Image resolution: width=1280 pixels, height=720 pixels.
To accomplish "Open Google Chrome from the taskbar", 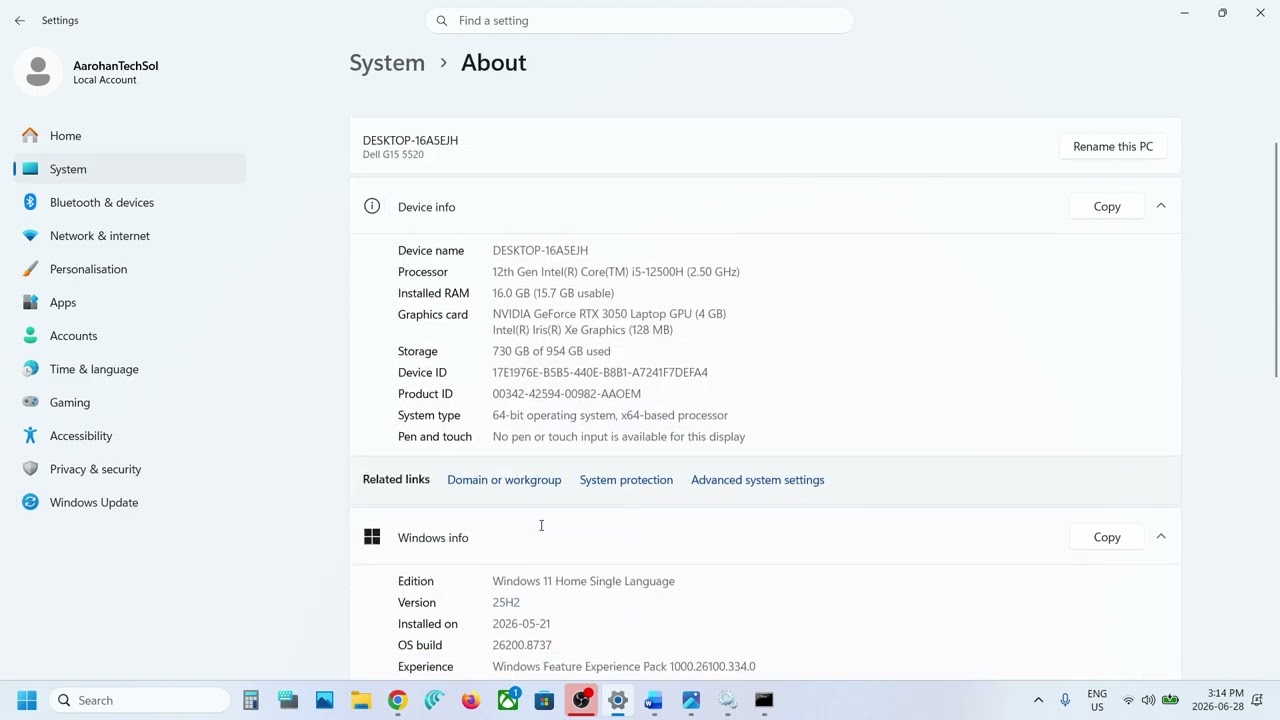I will [x=398, y=700].
